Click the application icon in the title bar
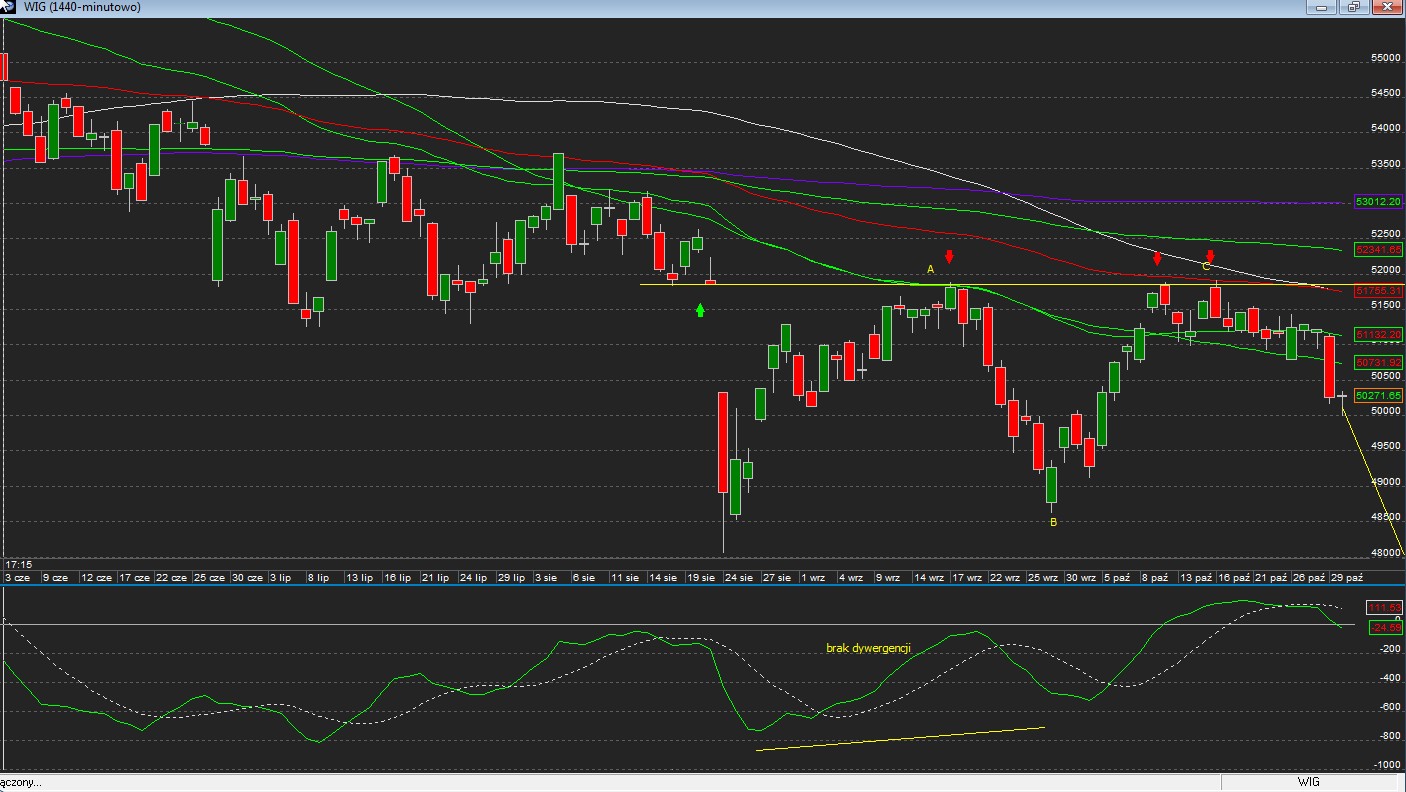 pos(7,7)
